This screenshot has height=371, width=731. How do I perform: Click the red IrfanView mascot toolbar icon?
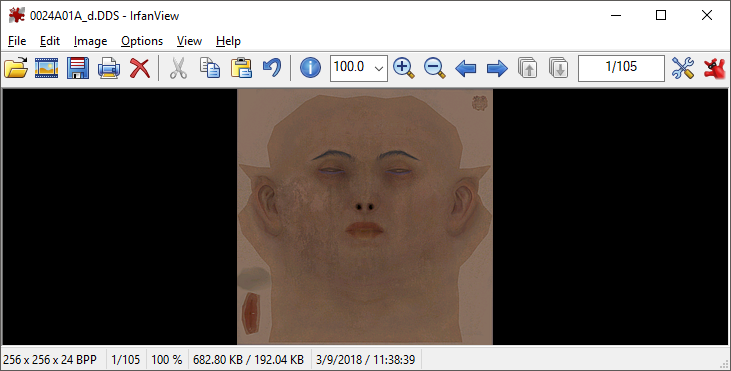pos(714,68)
